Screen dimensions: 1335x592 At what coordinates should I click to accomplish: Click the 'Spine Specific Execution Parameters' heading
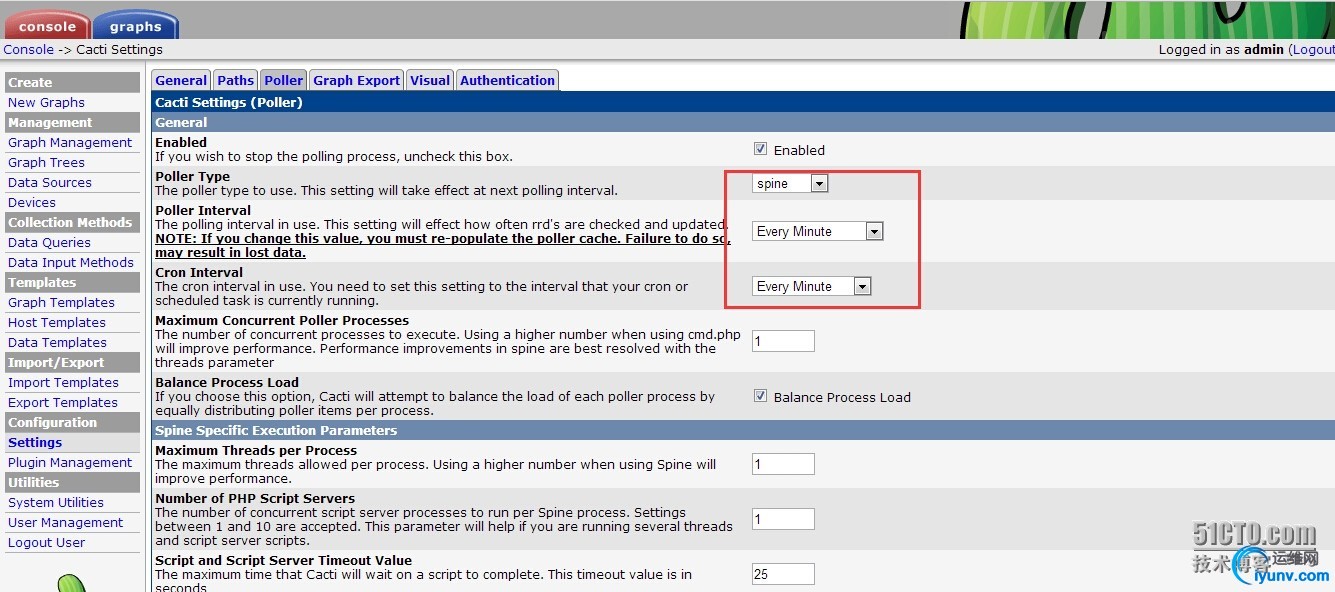point(276,430)
